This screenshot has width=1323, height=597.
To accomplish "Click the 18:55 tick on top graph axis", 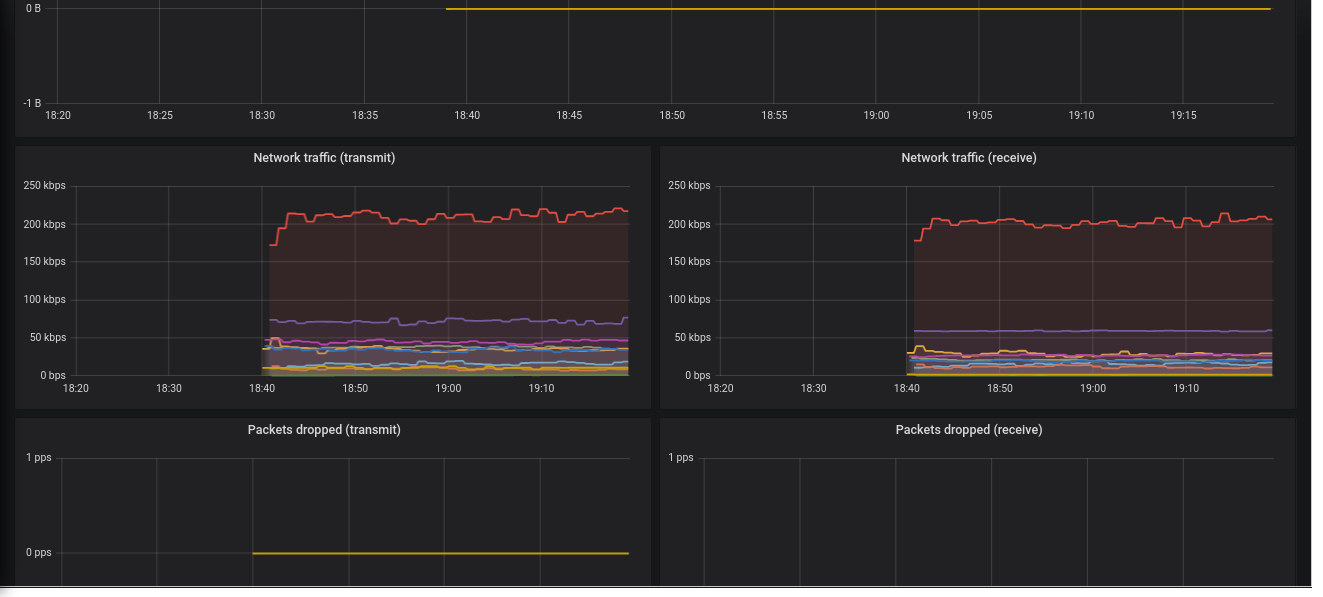I will (774, 116).
